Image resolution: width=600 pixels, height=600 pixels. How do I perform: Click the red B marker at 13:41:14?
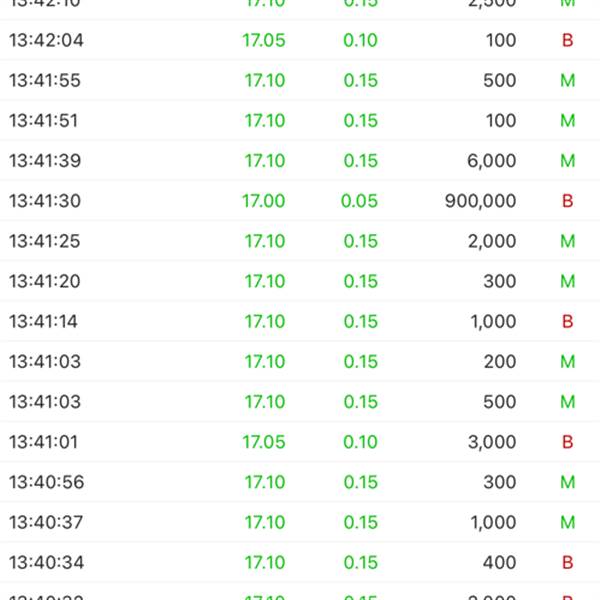pyautogui.click(x=567, y=322)
